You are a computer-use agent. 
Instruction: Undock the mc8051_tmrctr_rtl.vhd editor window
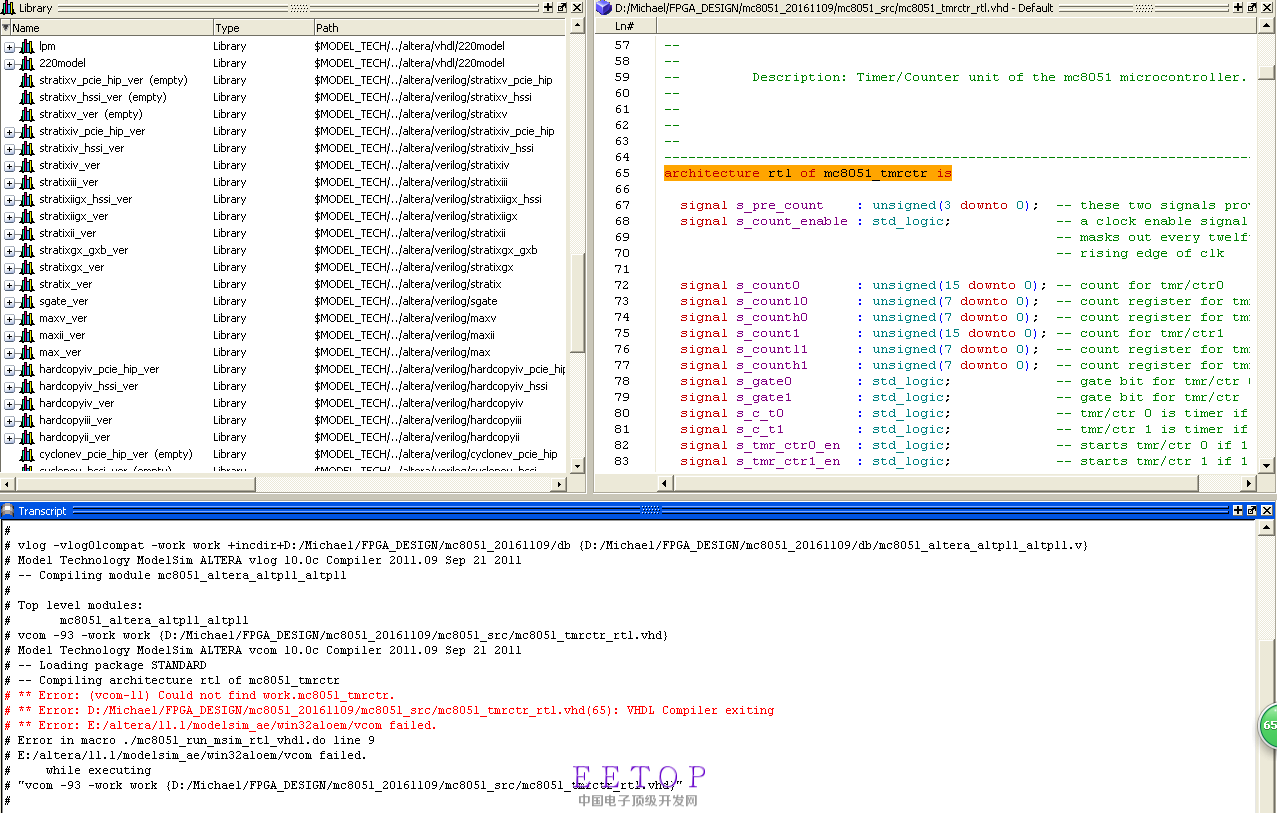pos(1253,8)
